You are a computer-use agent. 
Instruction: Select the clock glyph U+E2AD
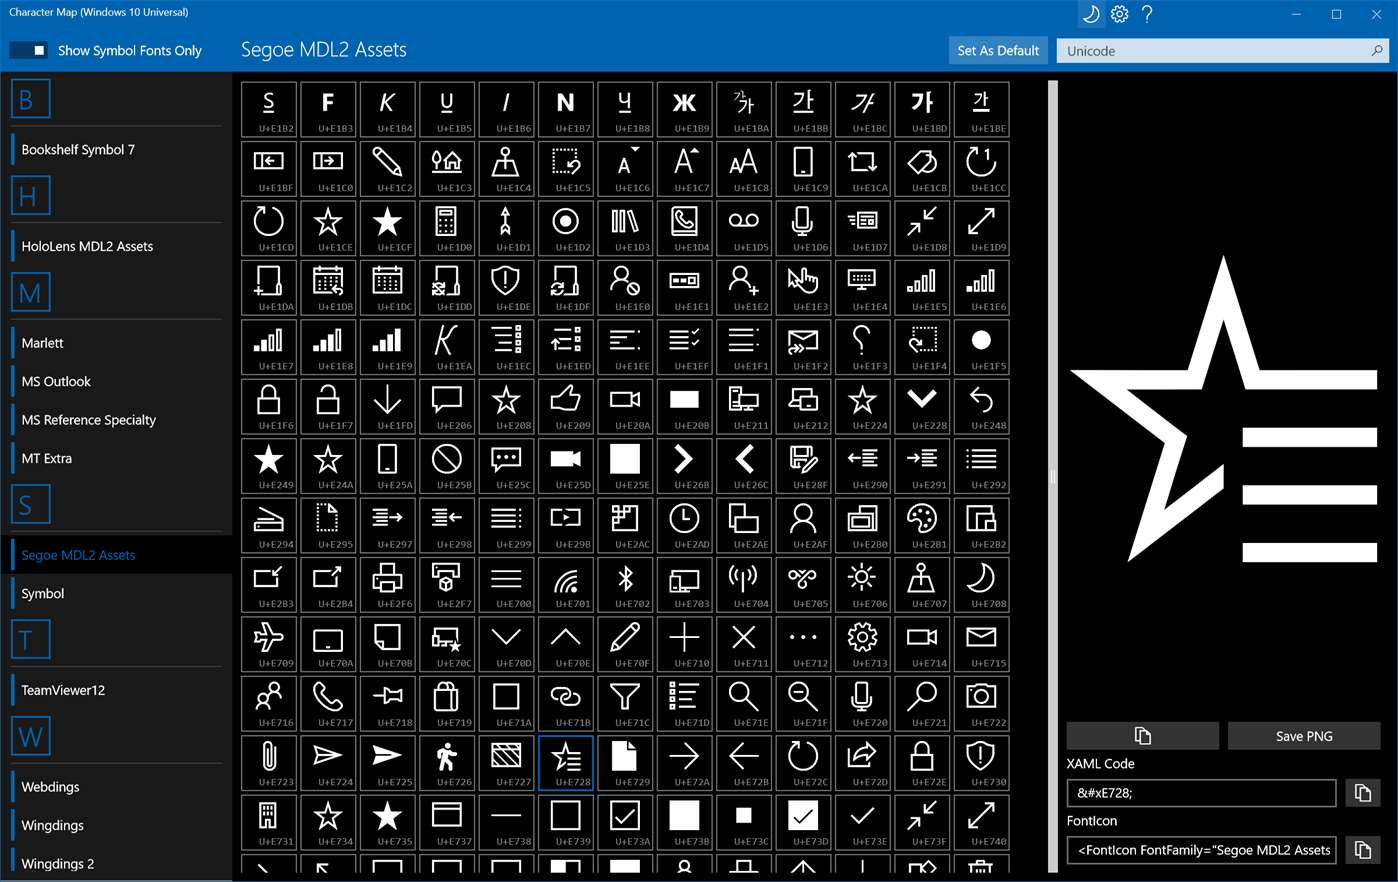[x=684, y=526]
